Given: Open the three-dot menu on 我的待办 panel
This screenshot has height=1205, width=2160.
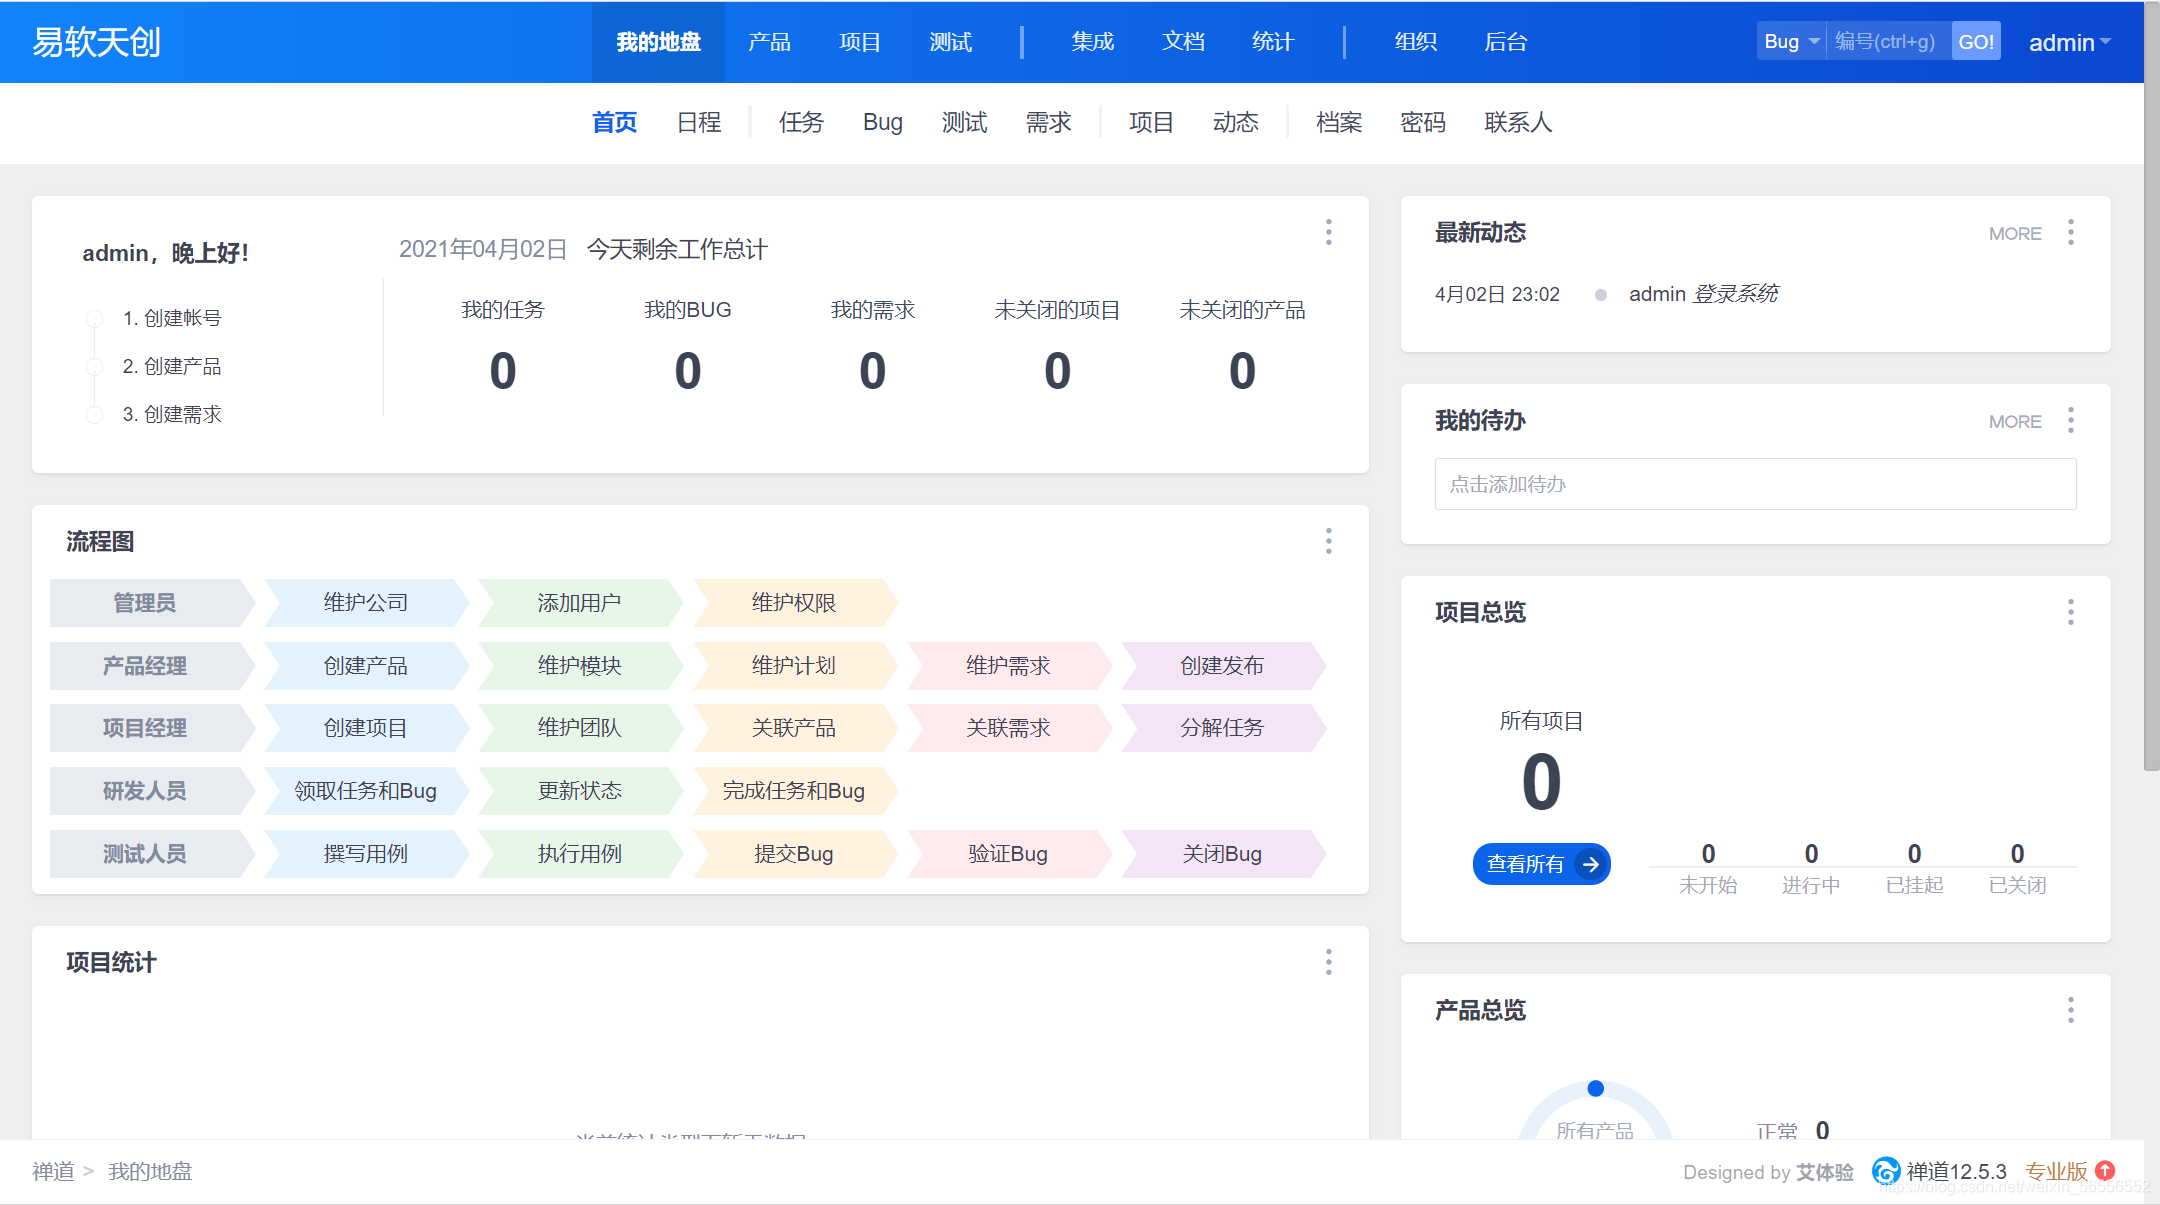Looking at the screenshot, I should pos(2072,421).
